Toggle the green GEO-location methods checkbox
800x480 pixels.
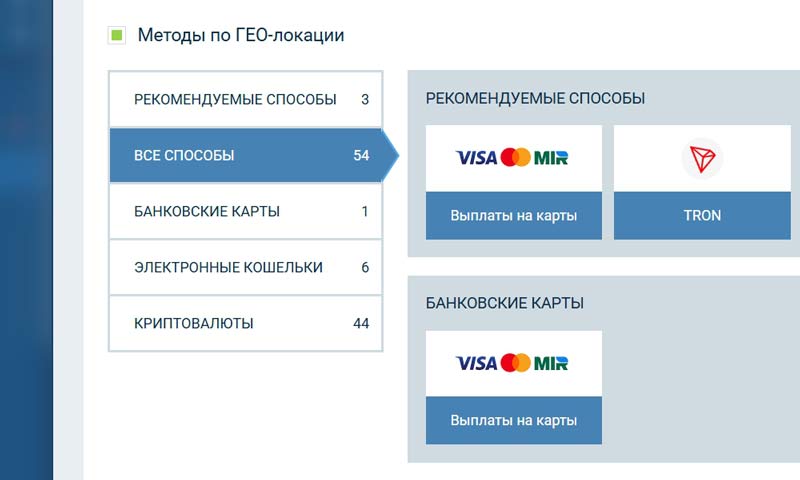coord(117,36)
